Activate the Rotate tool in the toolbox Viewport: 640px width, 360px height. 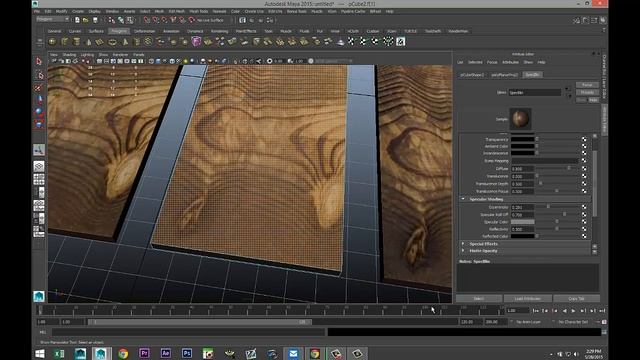click(39, 111)
